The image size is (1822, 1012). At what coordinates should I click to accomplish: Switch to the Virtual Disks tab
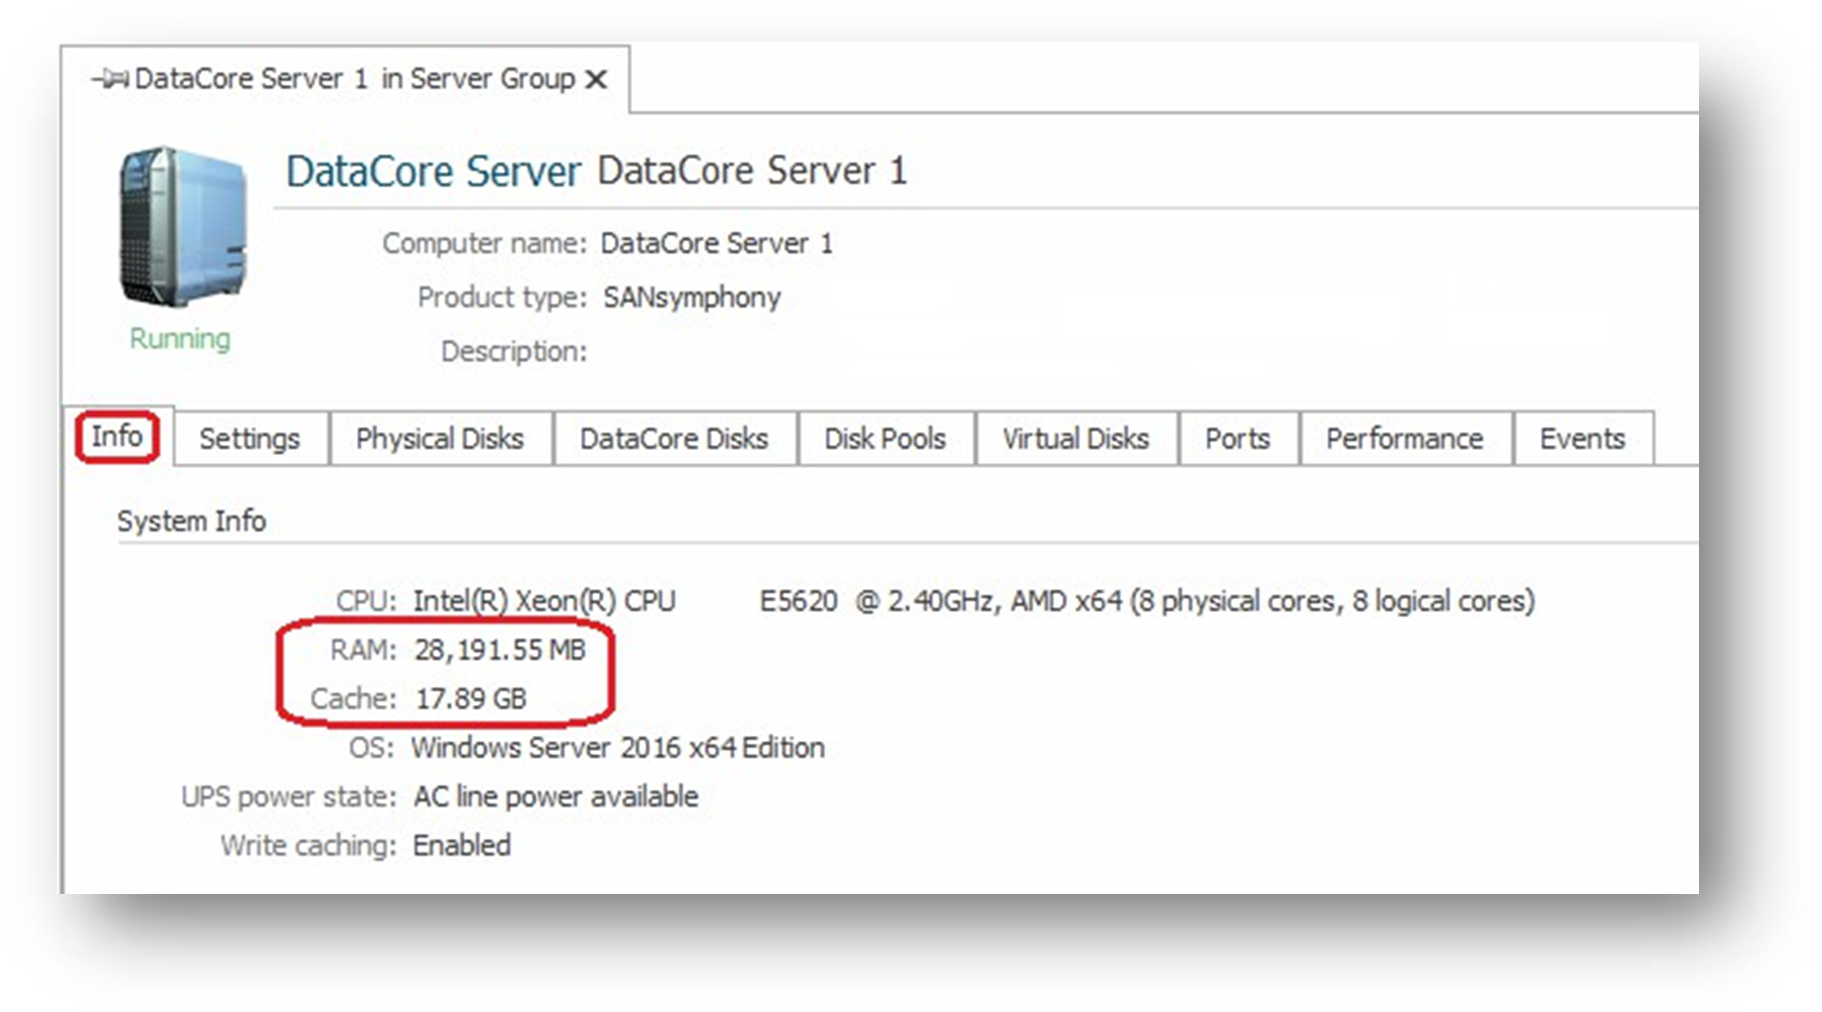[x=1075, y=439]
